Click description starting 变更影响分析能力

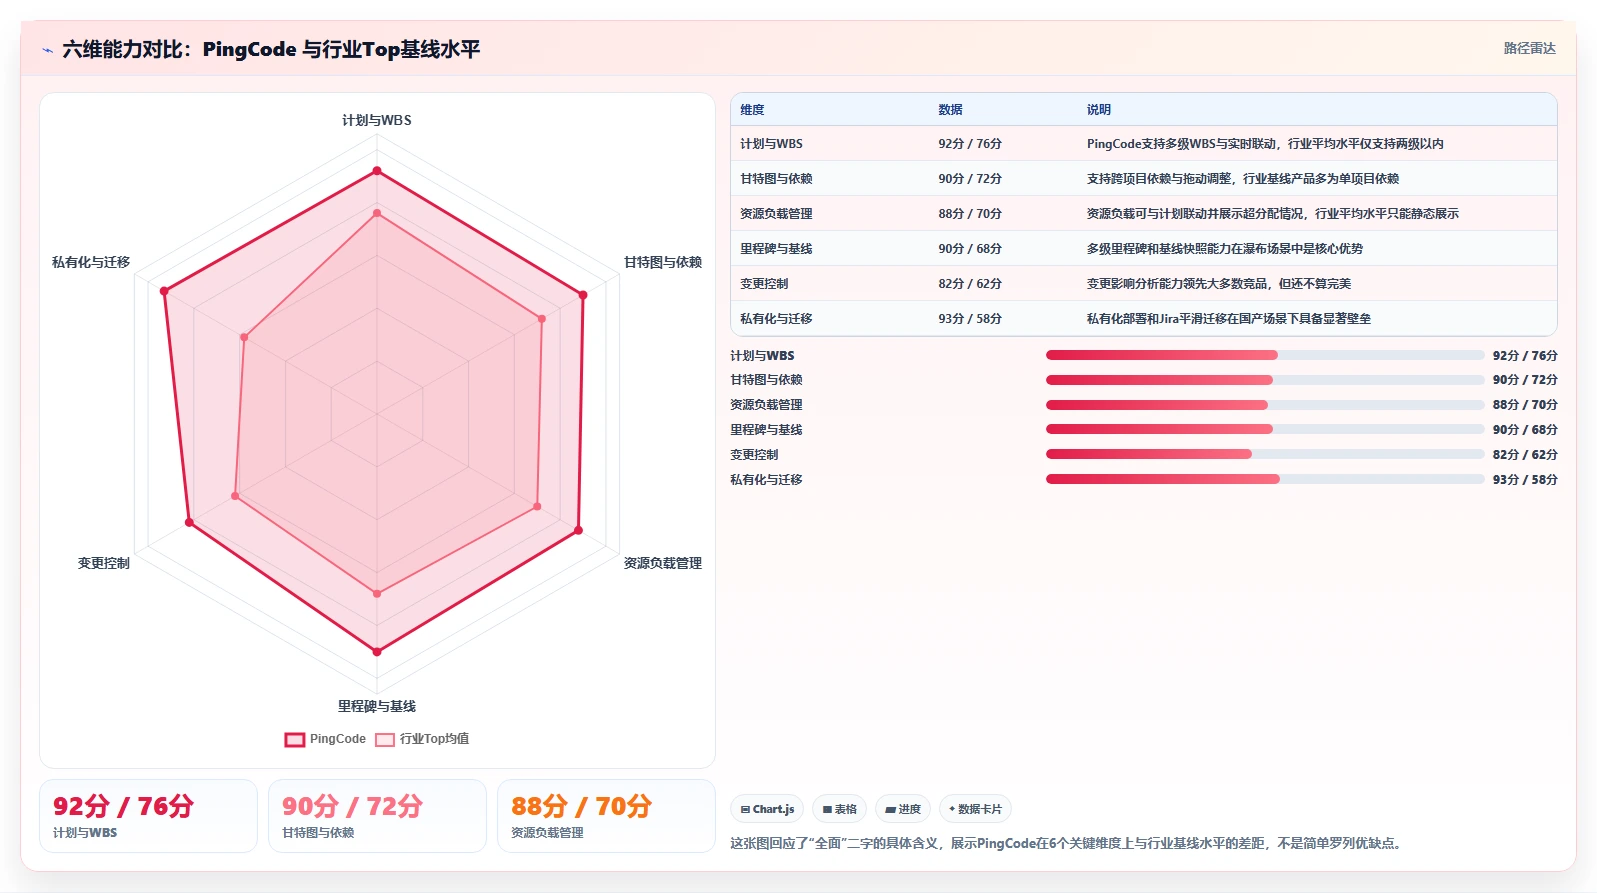[x=1219, y=284]
